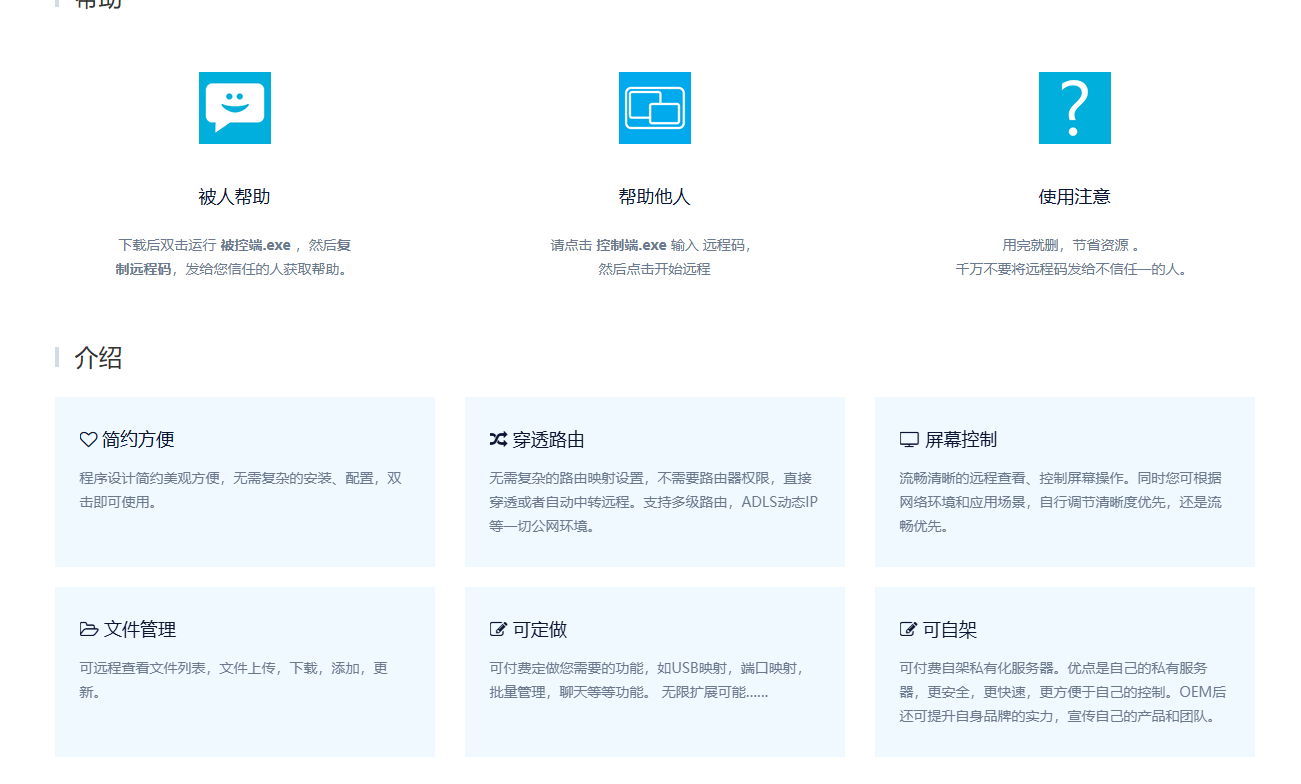Click the dual-screen remote control icon
The image size is (1301, 784).
point(655,108)
